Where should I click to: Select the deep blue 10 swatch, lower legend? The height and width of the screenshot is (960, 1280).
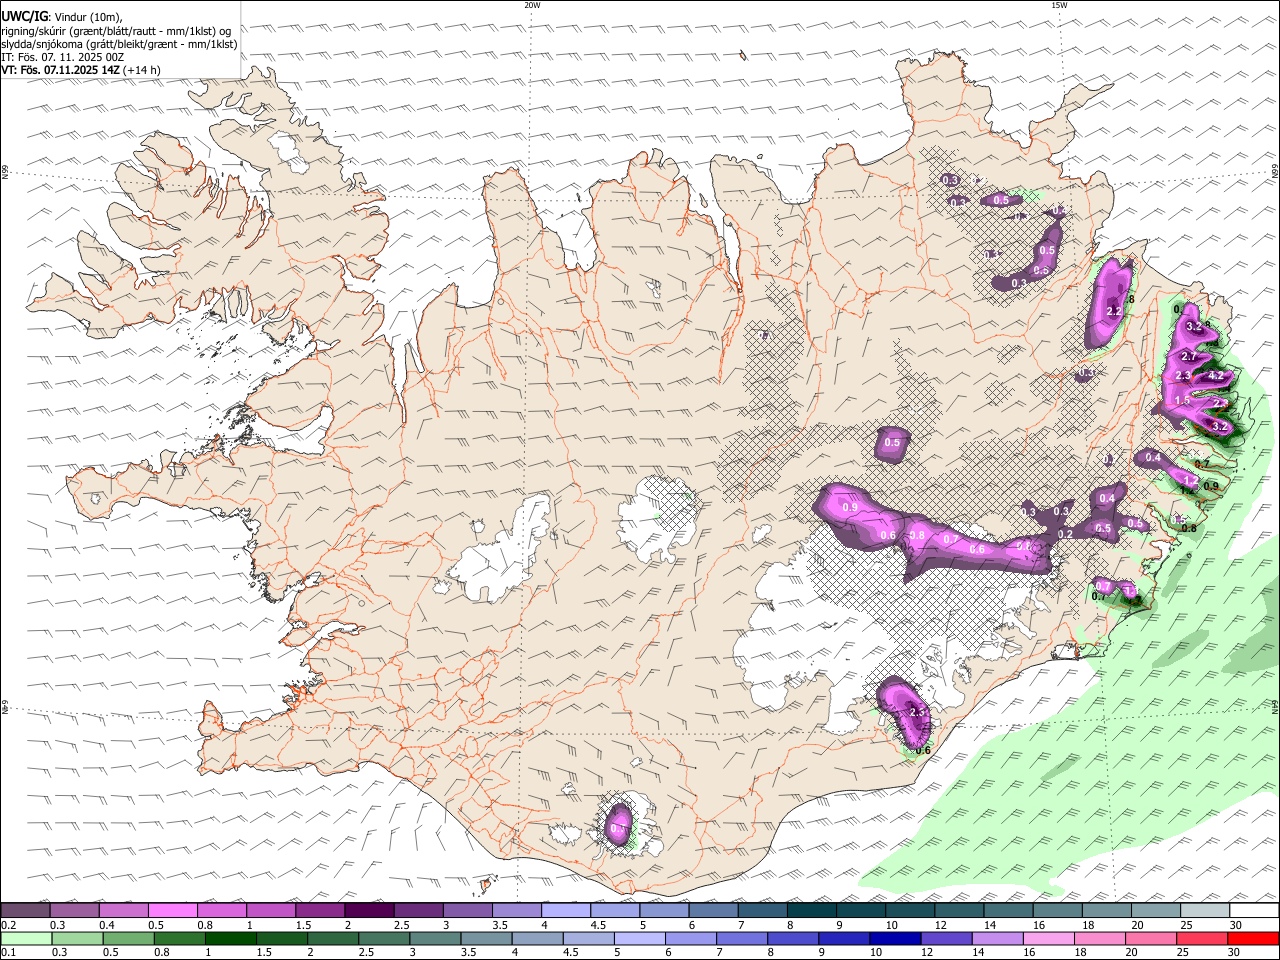[895, 938]
